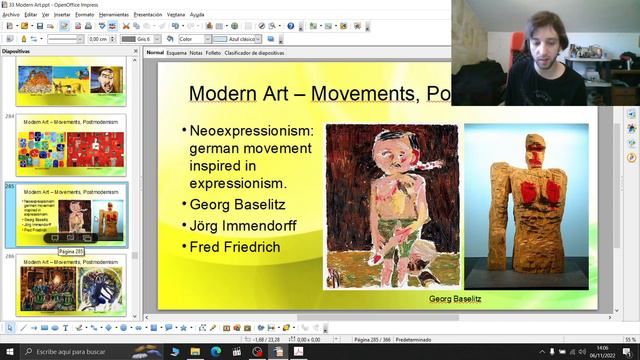Open the Formato menu
640x360 pixels.
point(84,15)
